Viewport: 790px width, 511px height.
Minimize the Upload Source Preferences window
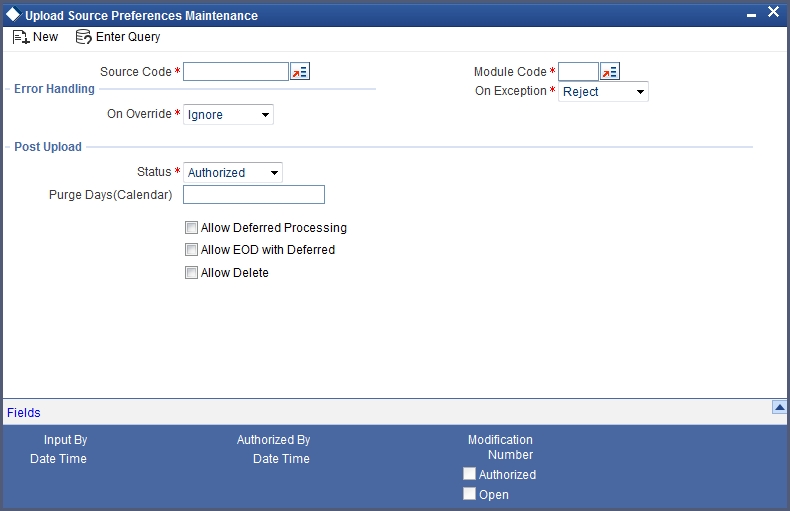751,16
